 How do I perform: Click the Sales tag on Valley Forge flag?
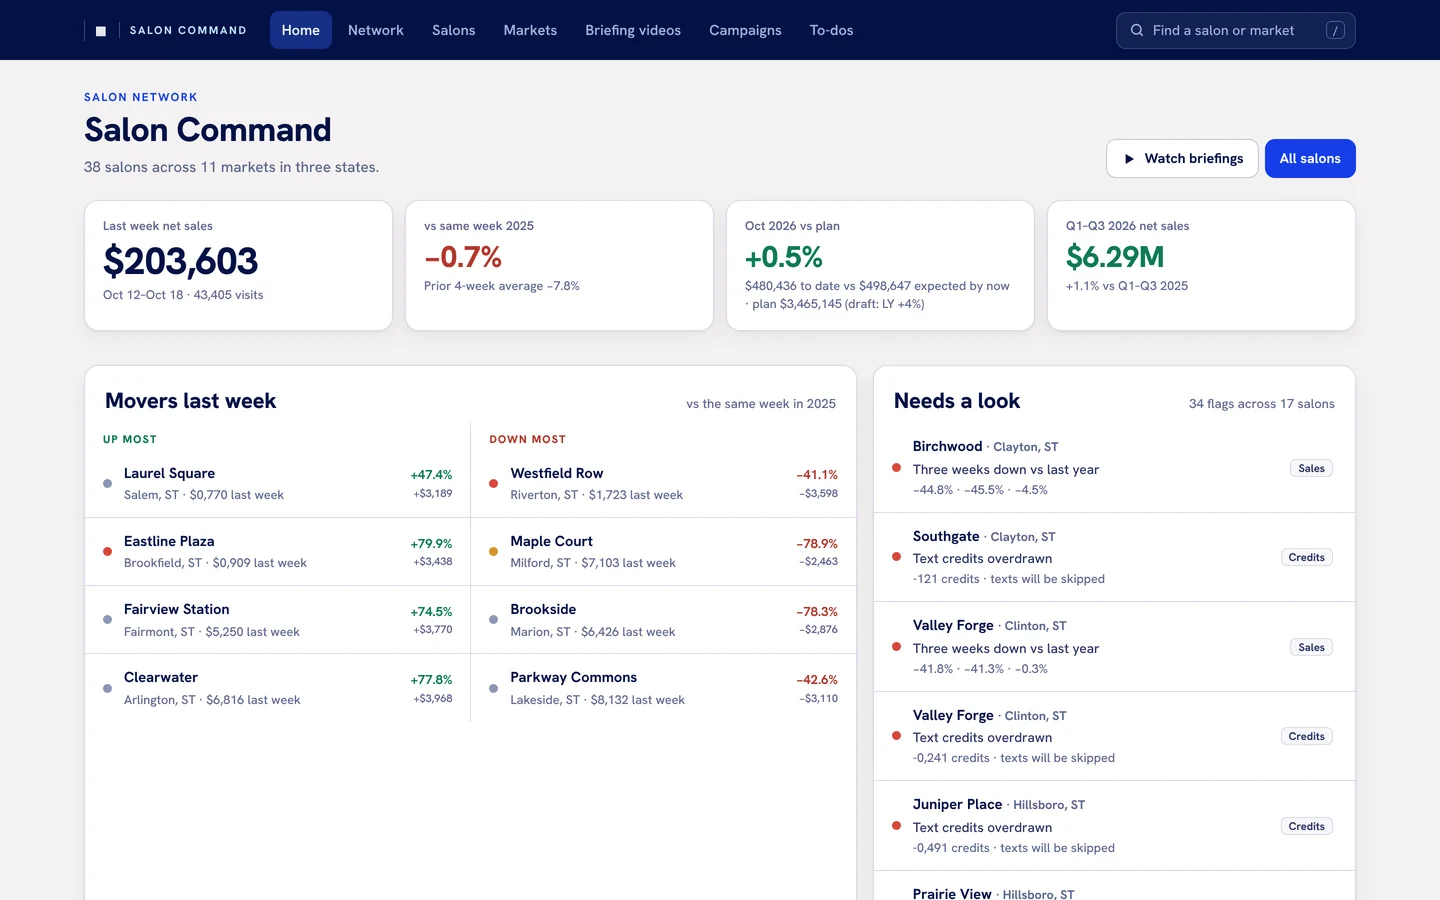1311,647
